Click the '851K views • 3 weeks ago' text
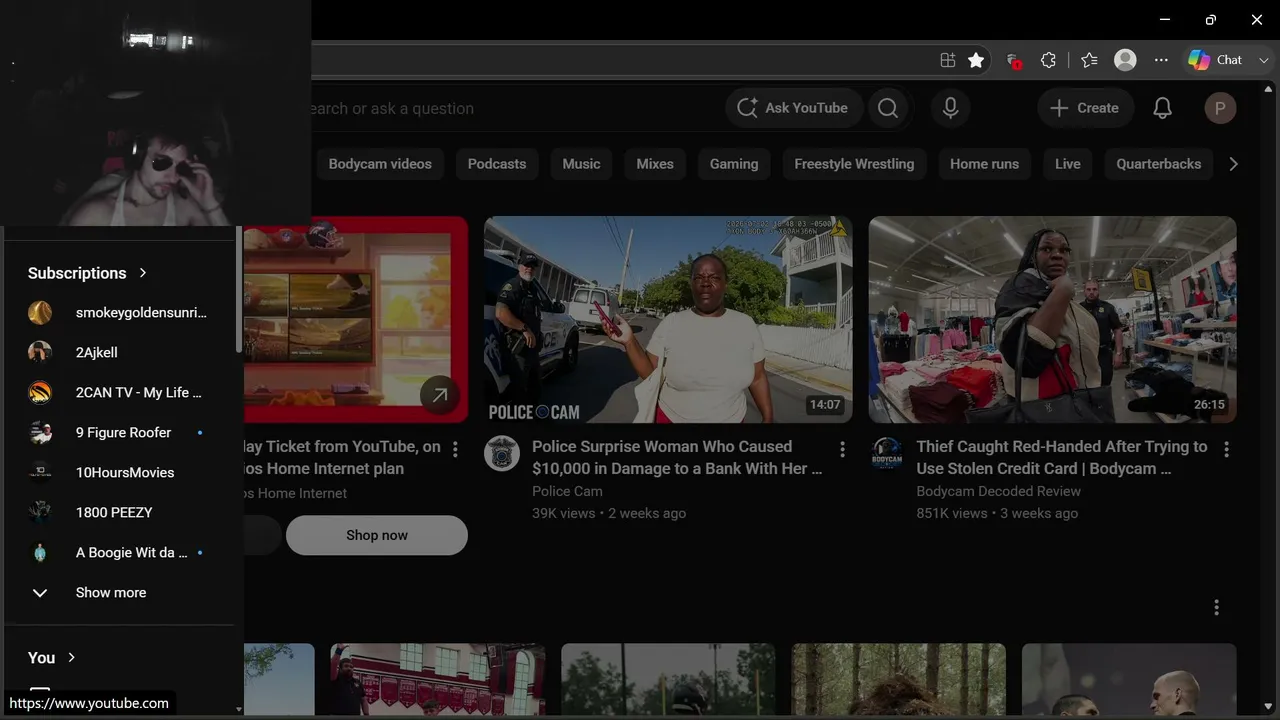 click(x=997, y=513)
